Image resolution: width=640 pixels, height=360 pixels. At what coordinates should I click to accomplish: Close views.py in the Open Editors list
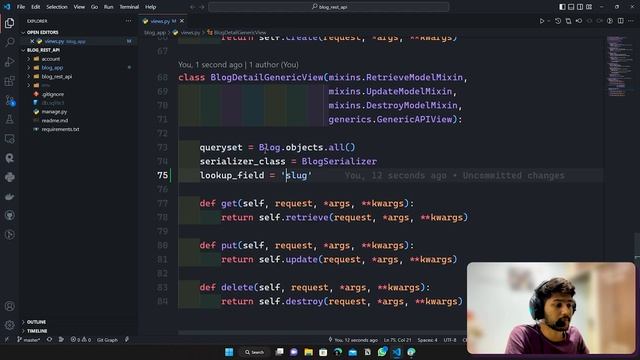[x=32, y=41]
